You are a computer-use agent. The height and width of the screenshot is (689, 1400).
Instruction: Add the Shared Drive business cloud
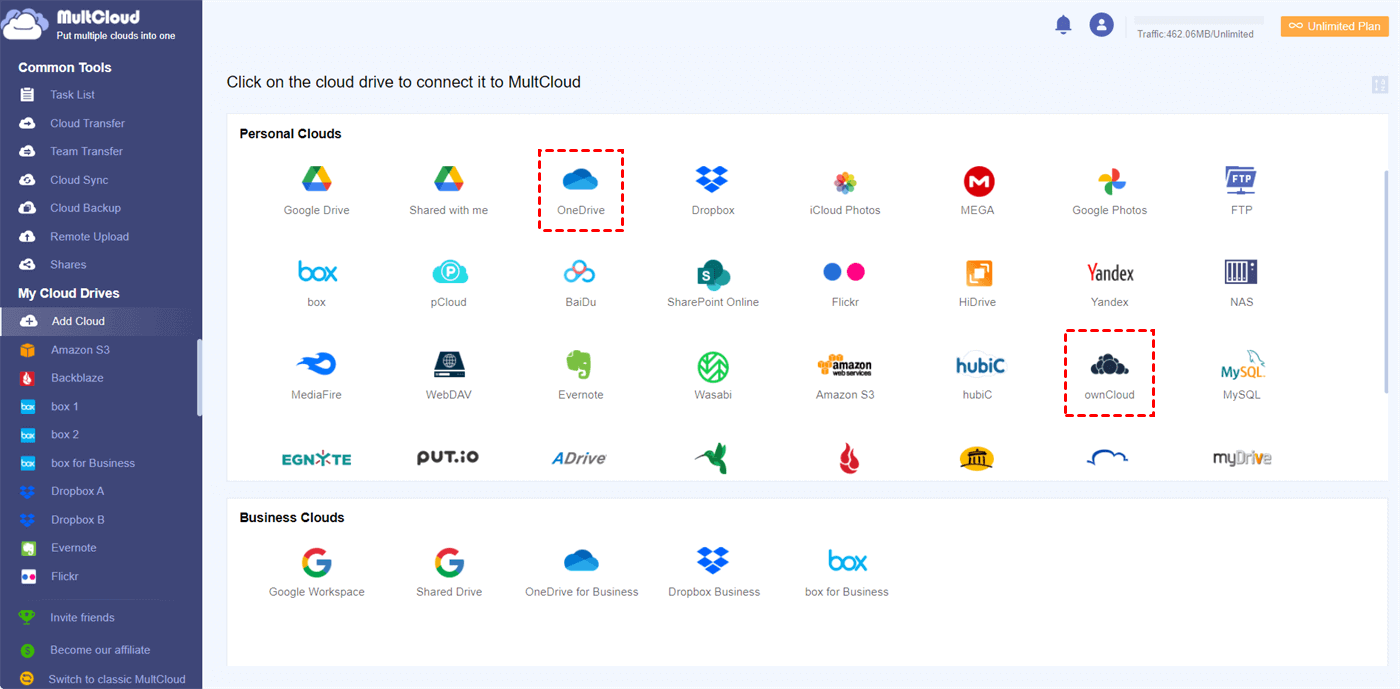click(449, 573)
